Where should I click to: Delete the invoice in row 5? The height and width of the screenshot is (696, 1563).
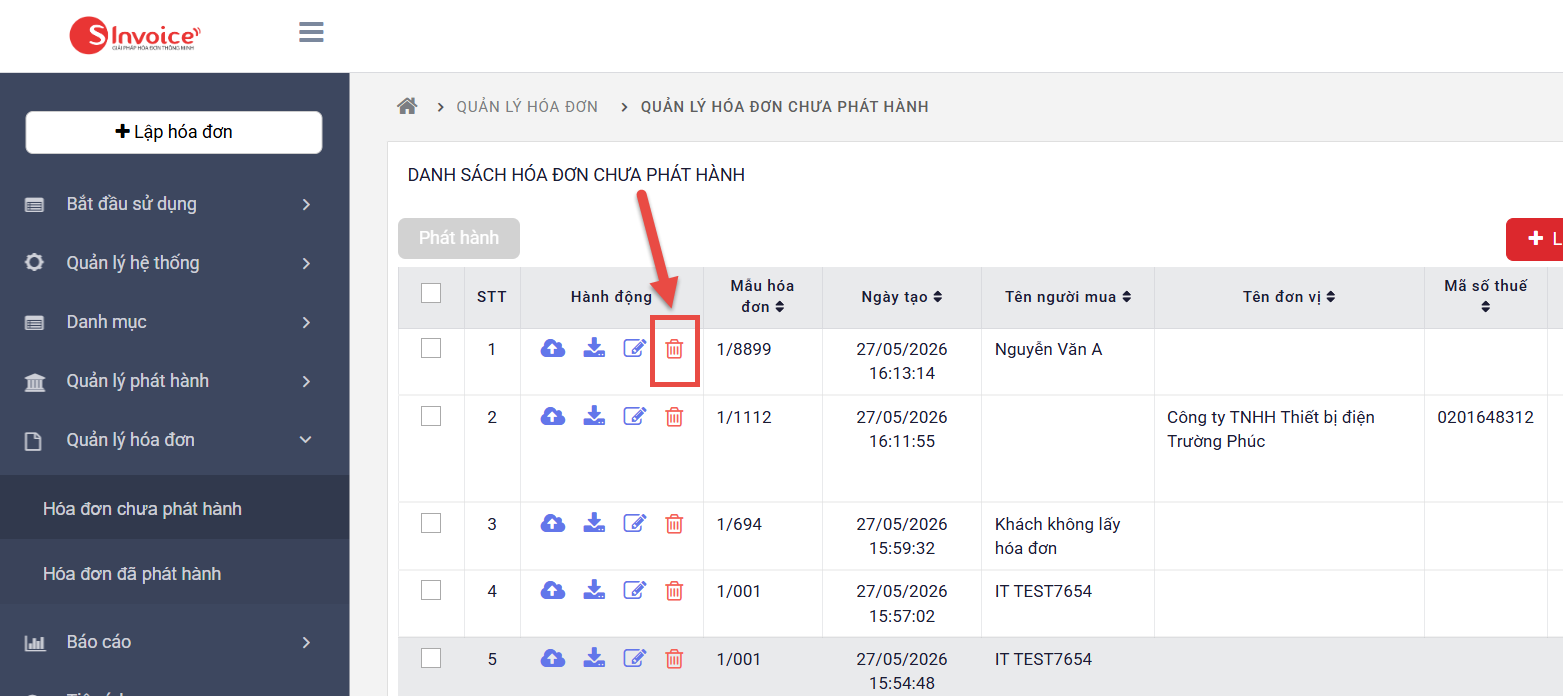tap(675, 659)
